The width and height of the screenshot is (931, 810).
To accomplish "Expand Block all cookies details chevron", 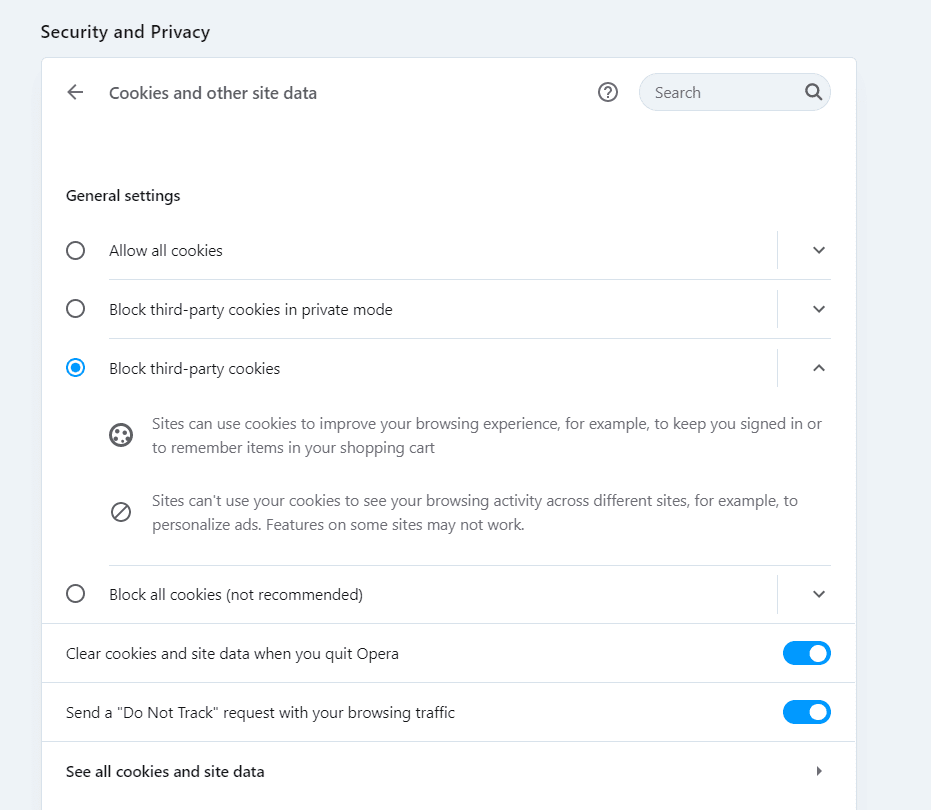I will click(819, 594).
